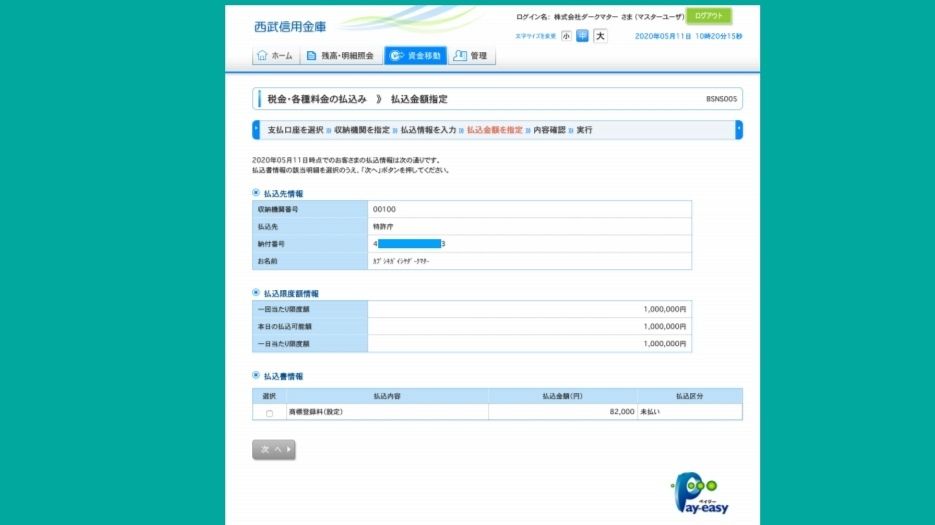
Task: Set font size to medium (中)
Action: (583, 36)
